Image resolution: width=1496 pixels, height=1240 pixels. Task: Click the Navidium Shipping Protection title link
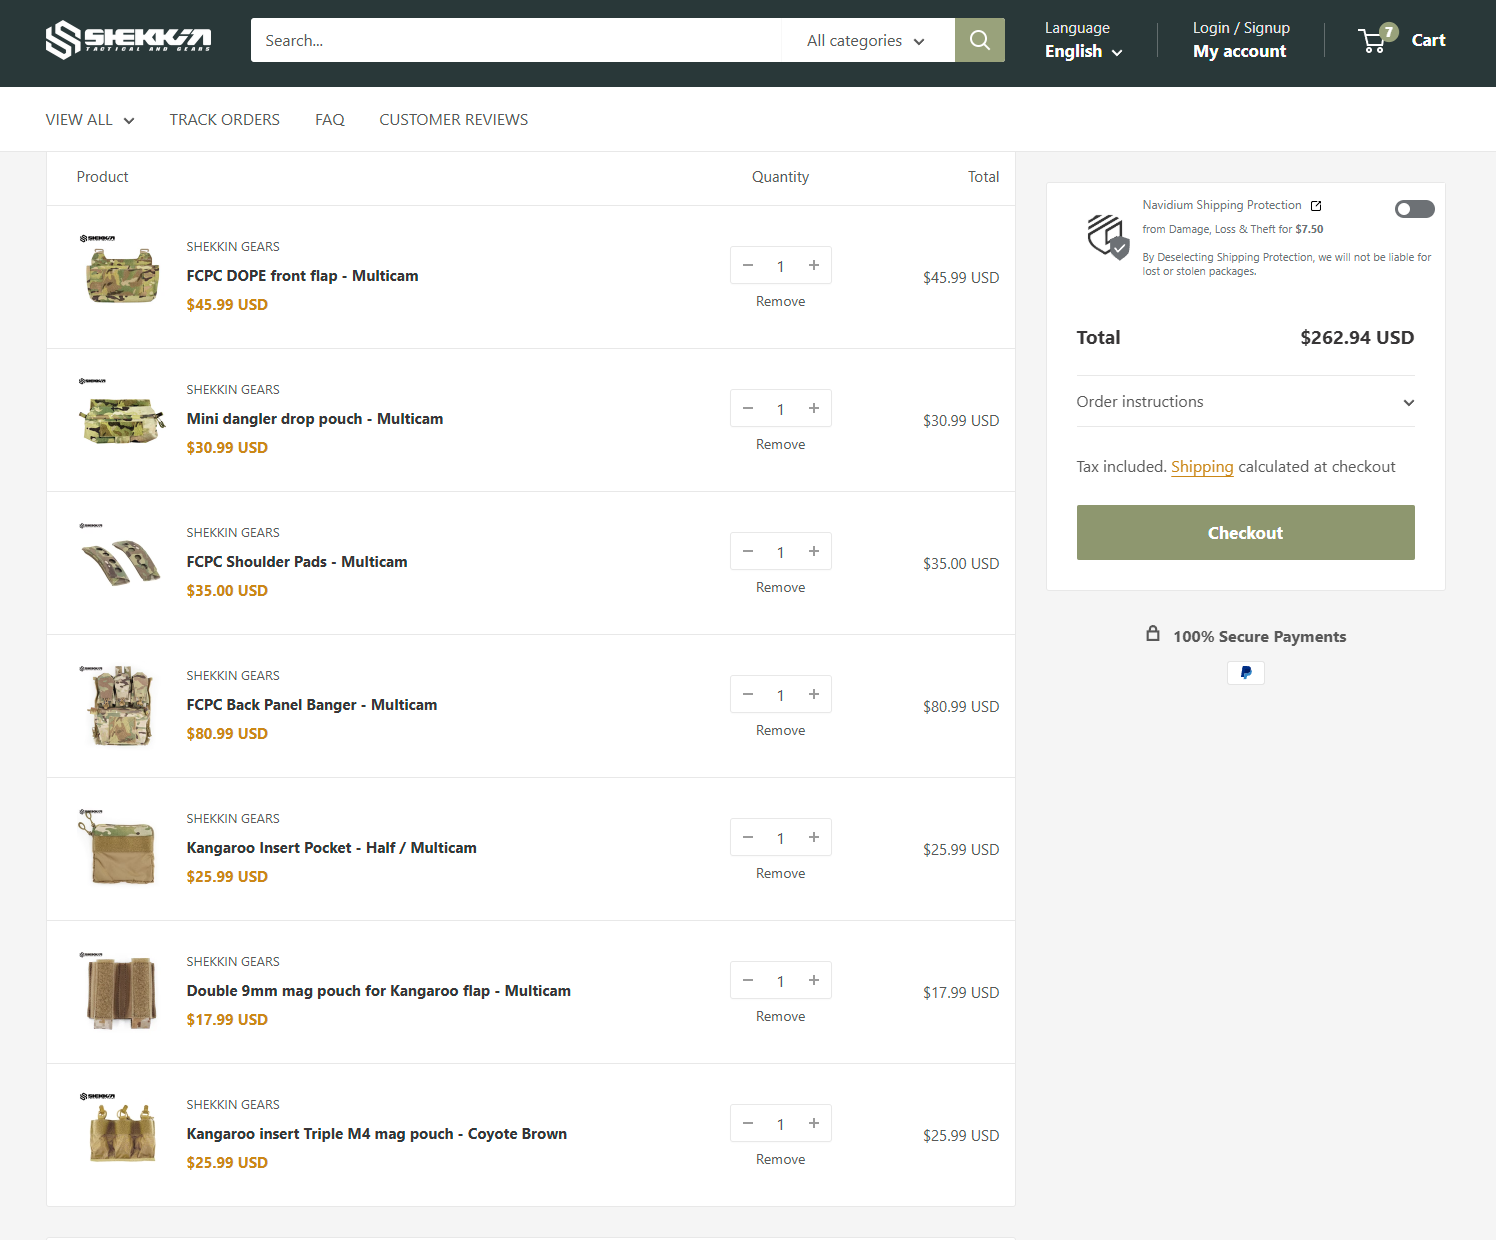(1222, 205)
